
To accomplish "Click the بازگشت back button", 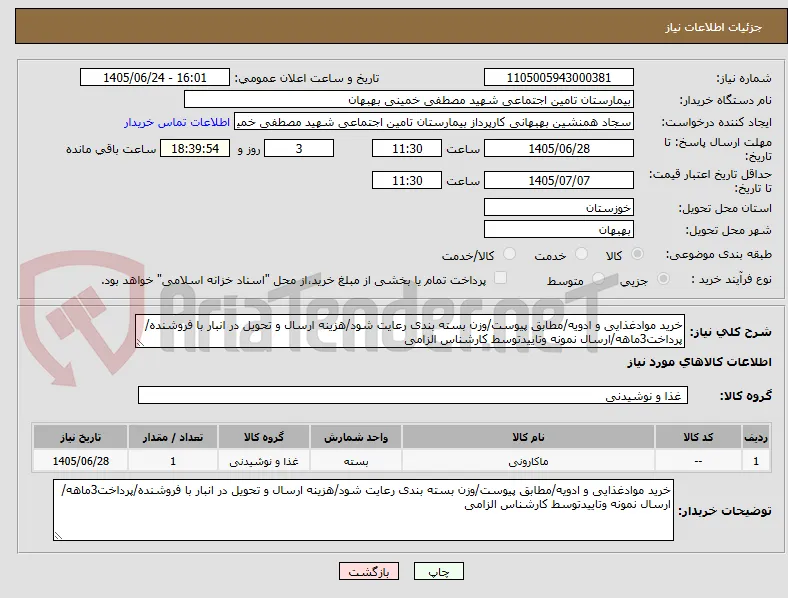I will pos(369,571).
